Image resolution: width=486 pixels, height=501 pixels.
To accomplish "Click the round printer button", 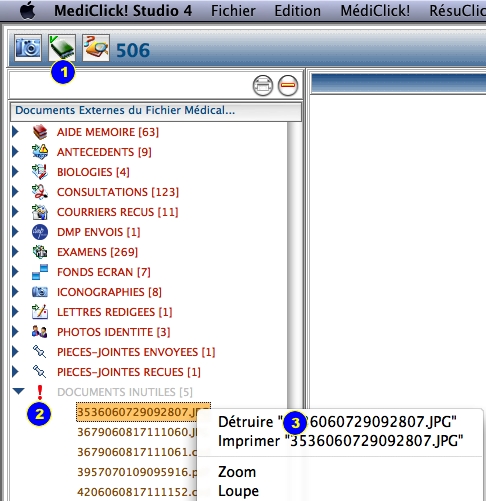I will (263, 86).
